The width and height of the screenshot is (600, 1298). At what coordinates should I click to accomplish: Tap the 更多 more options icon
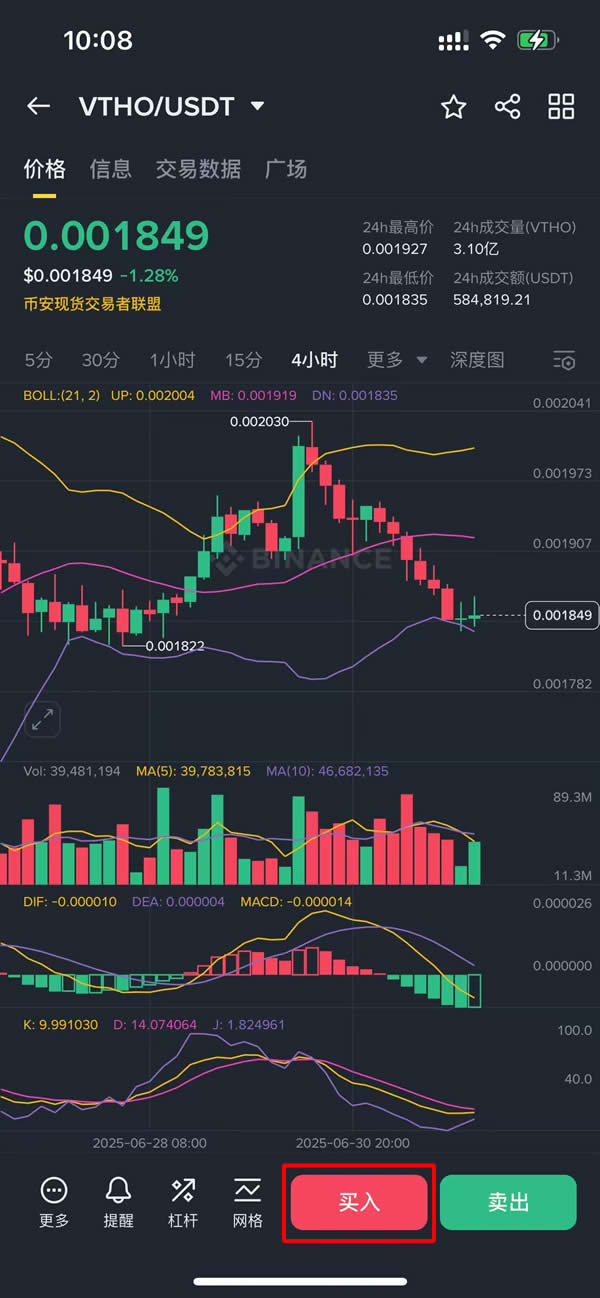coord(54,1201)
